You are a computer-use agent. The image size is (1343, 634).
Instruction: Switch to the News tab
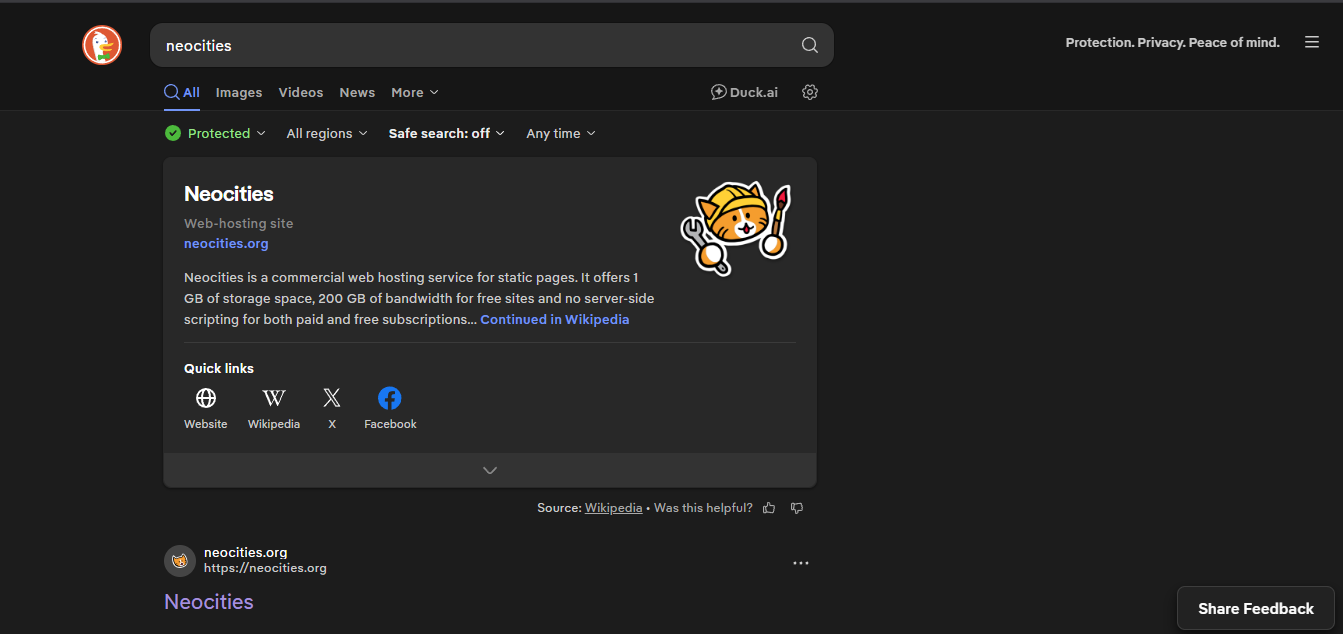[357, 92]
